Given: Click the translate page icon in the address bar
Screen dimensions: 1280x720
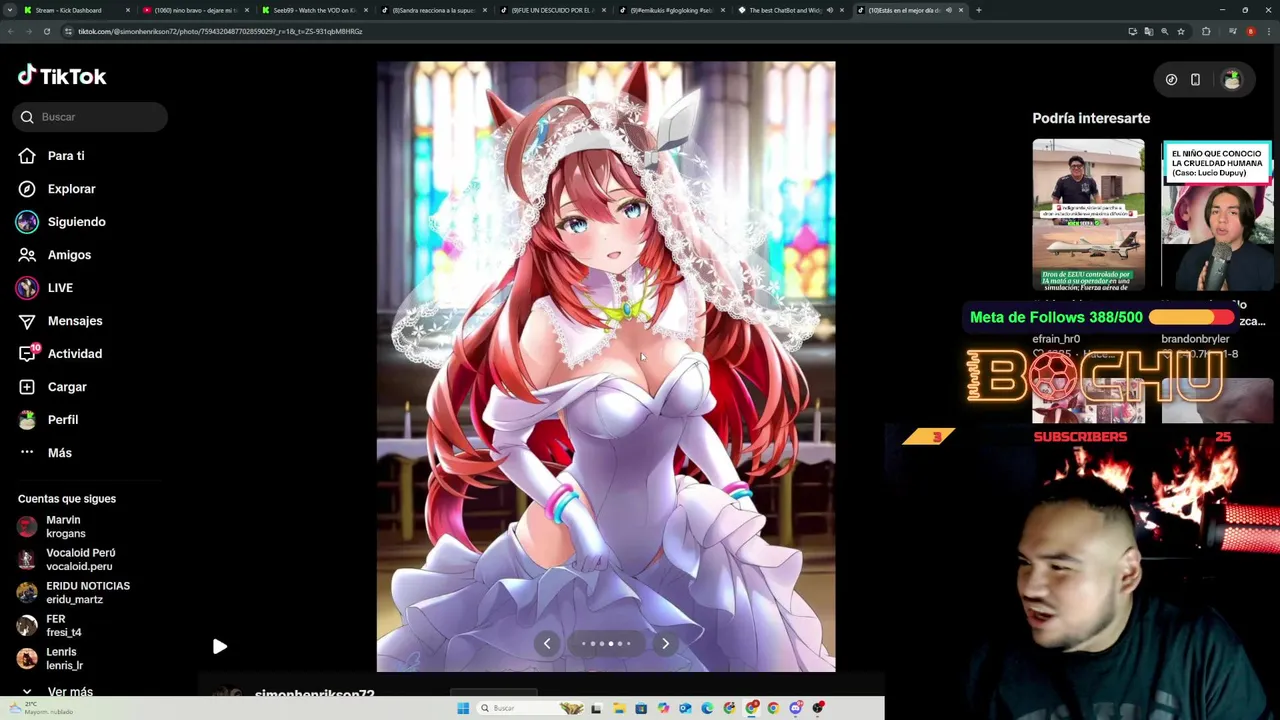Looking at the screenshot, I should [1149, 31].
